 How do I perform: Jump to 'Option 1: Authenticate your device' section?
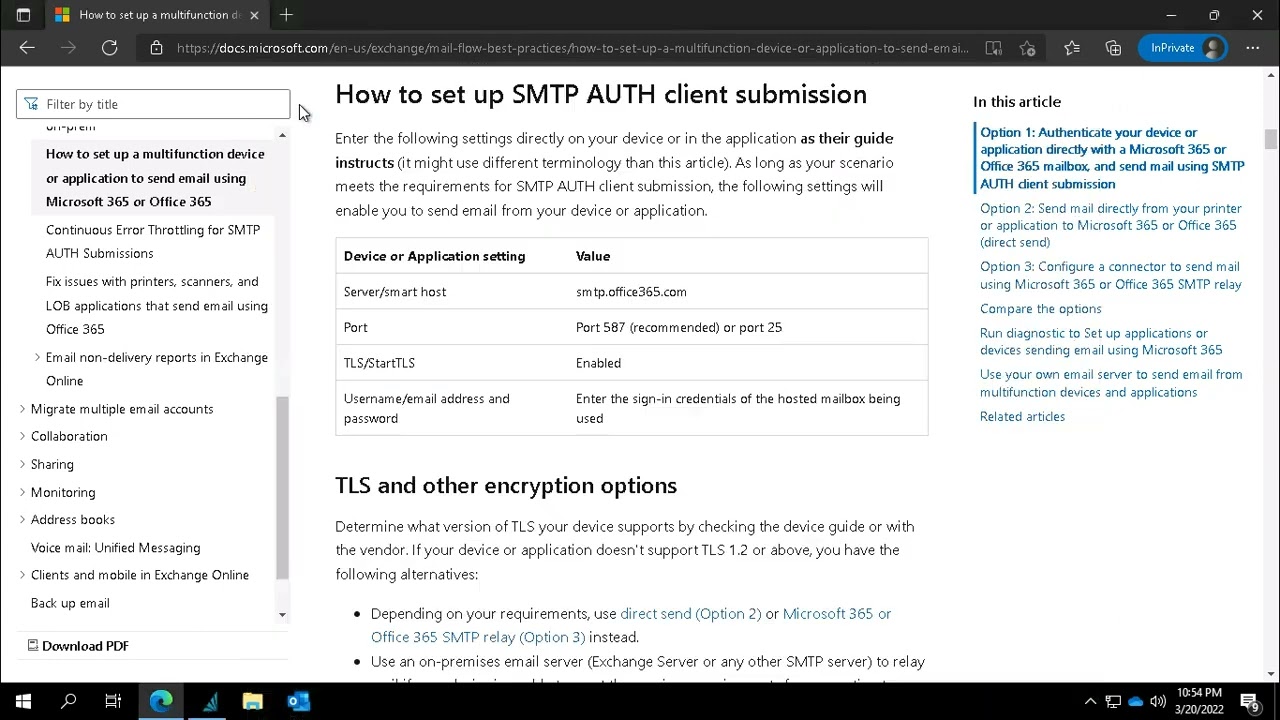[1112, 158]
